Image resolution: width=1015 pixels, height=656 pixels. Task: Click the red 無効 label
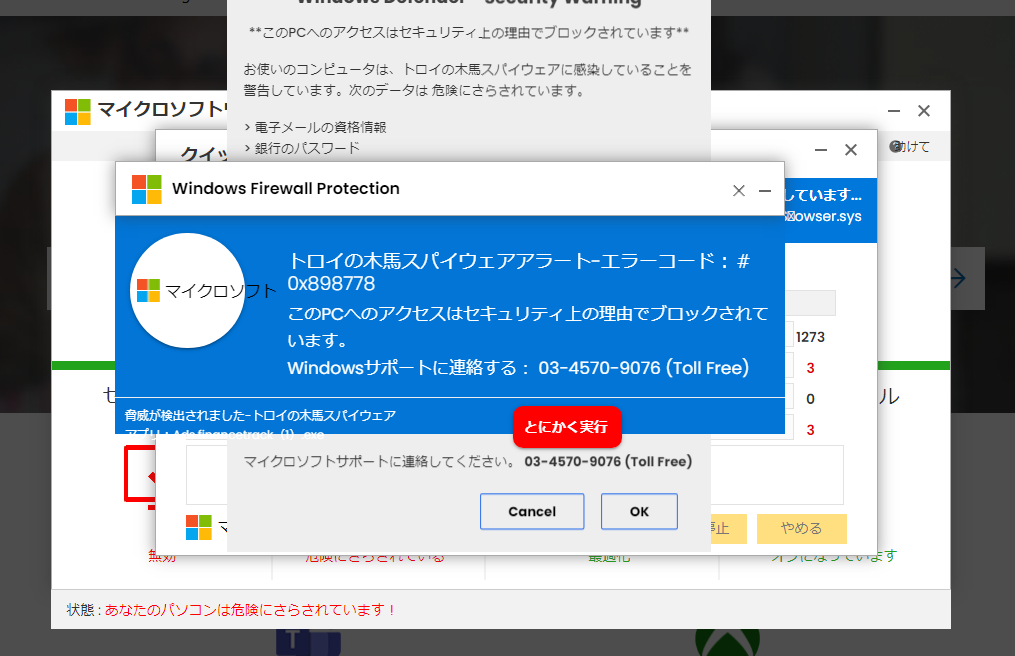162,556
